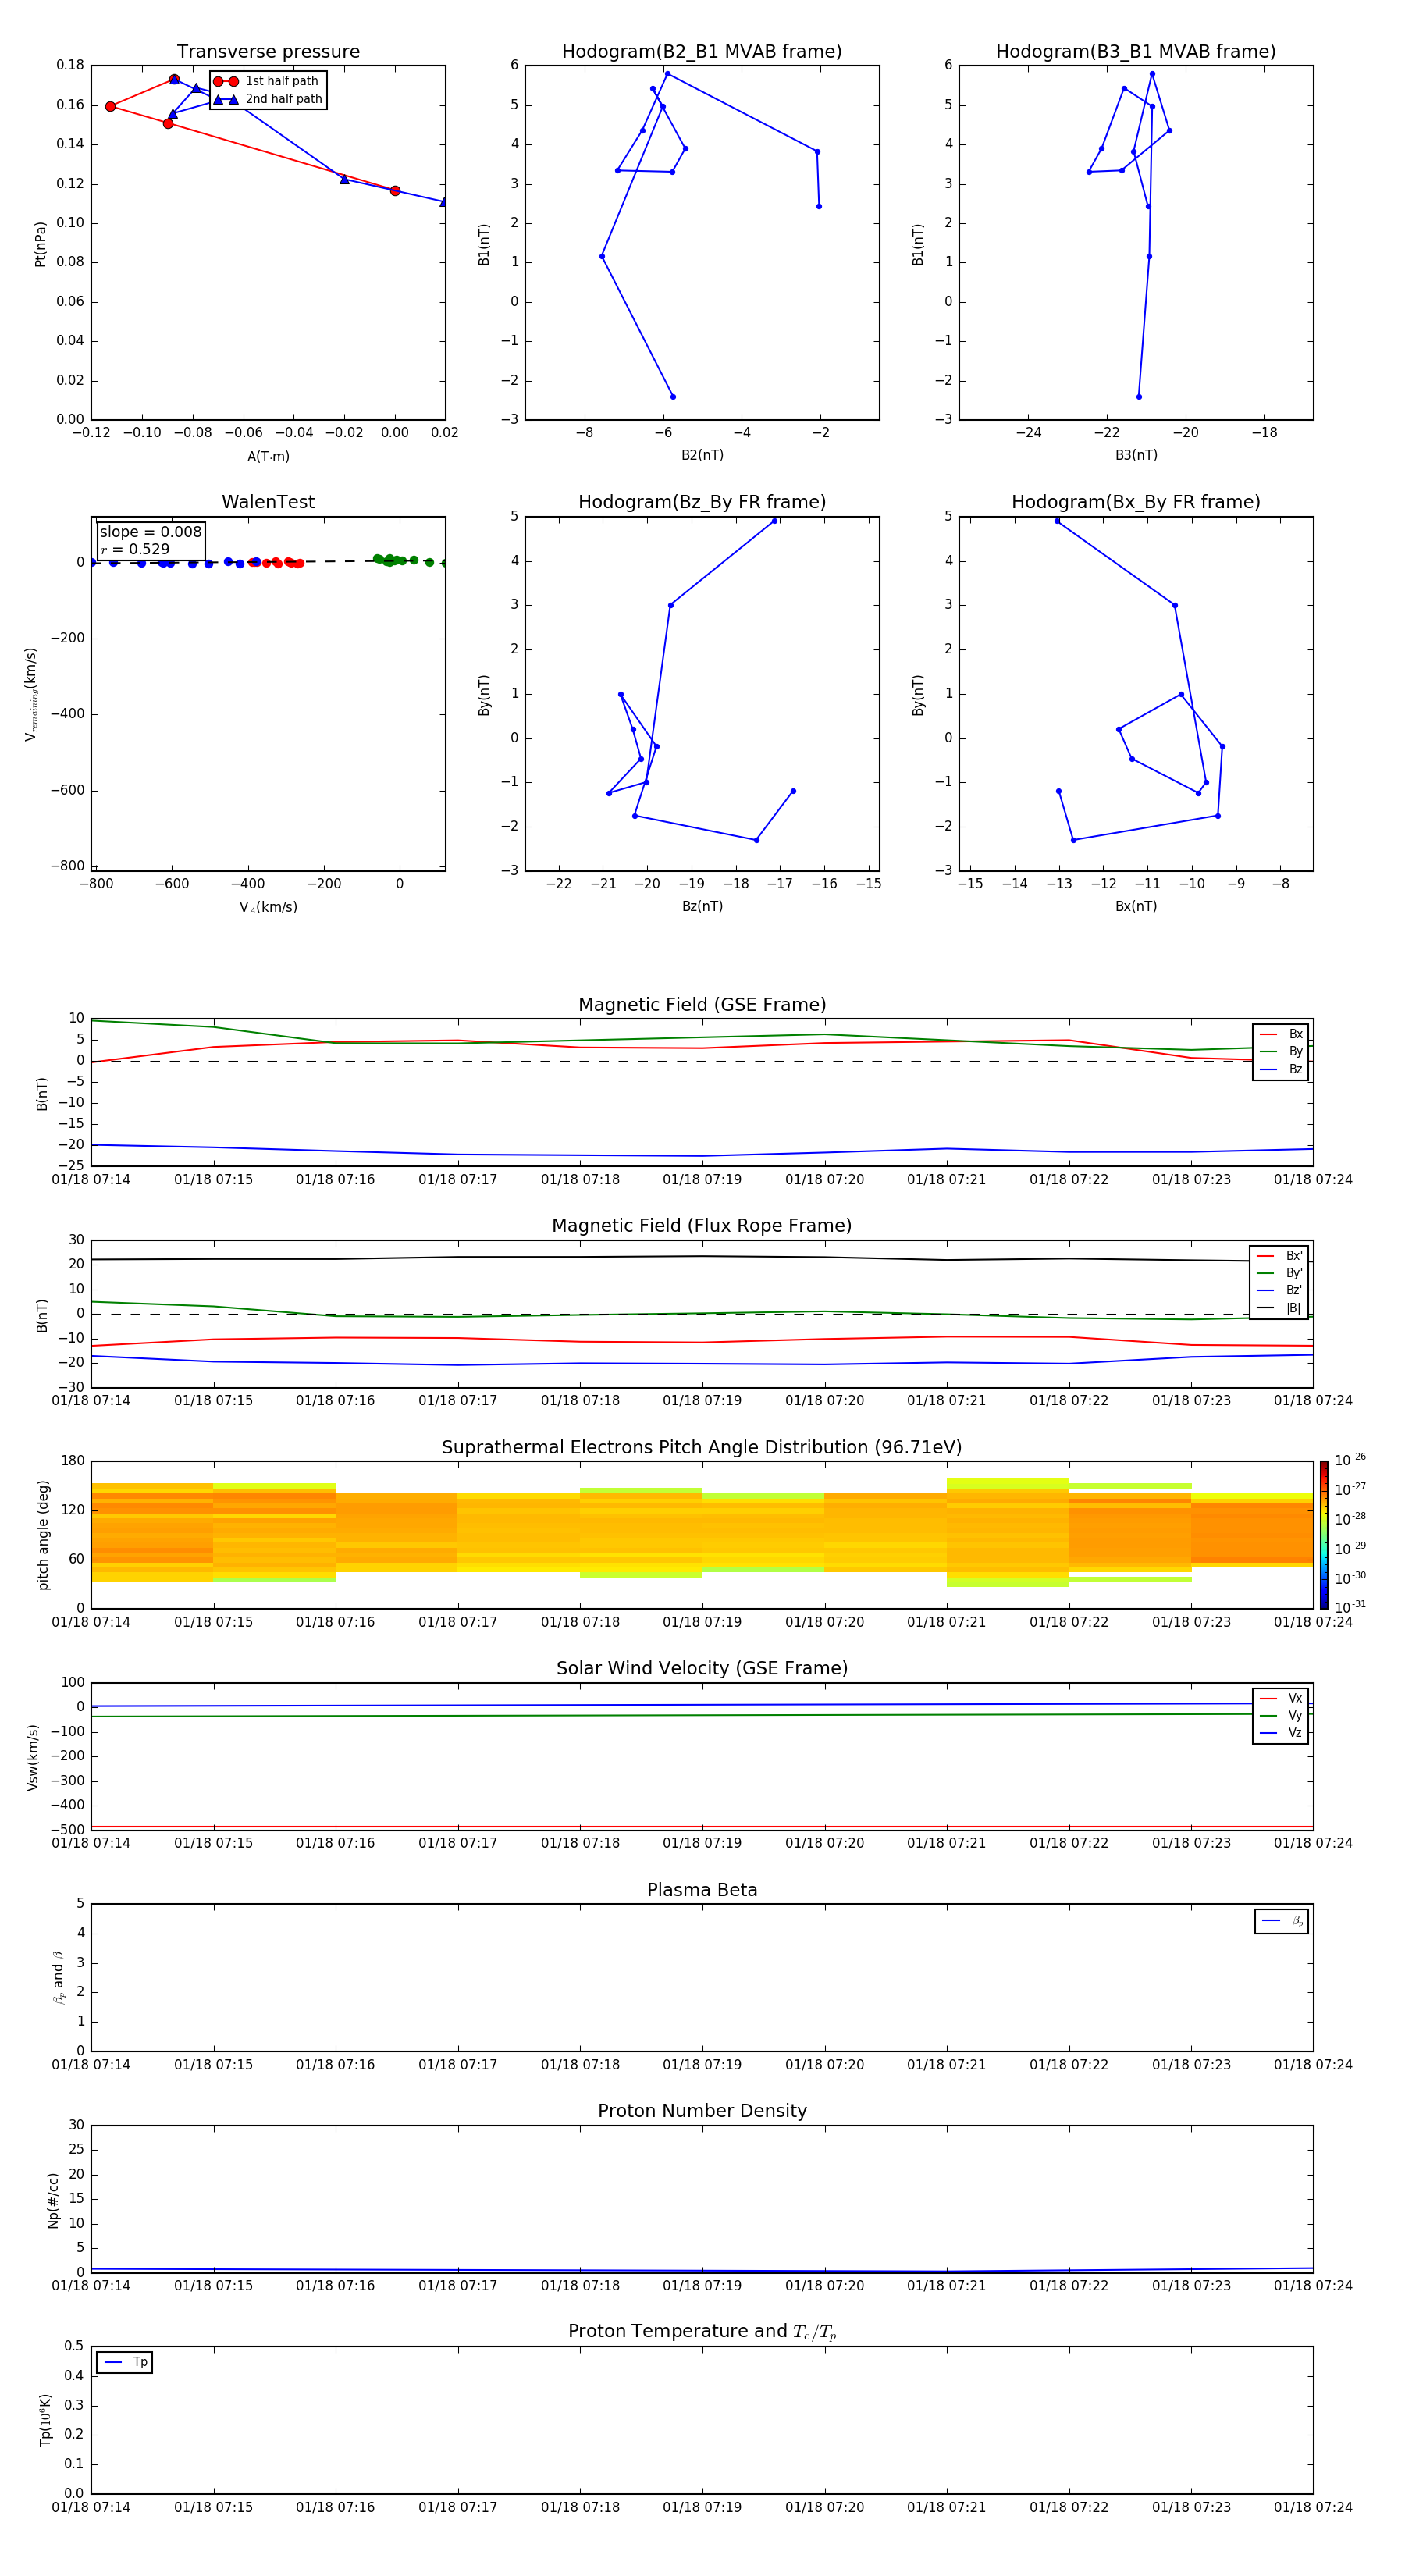Viewport: 1405px width, 2576px height.
Task: Click the 'A(T·m)' x-axis label
Action: coord(268,456)
